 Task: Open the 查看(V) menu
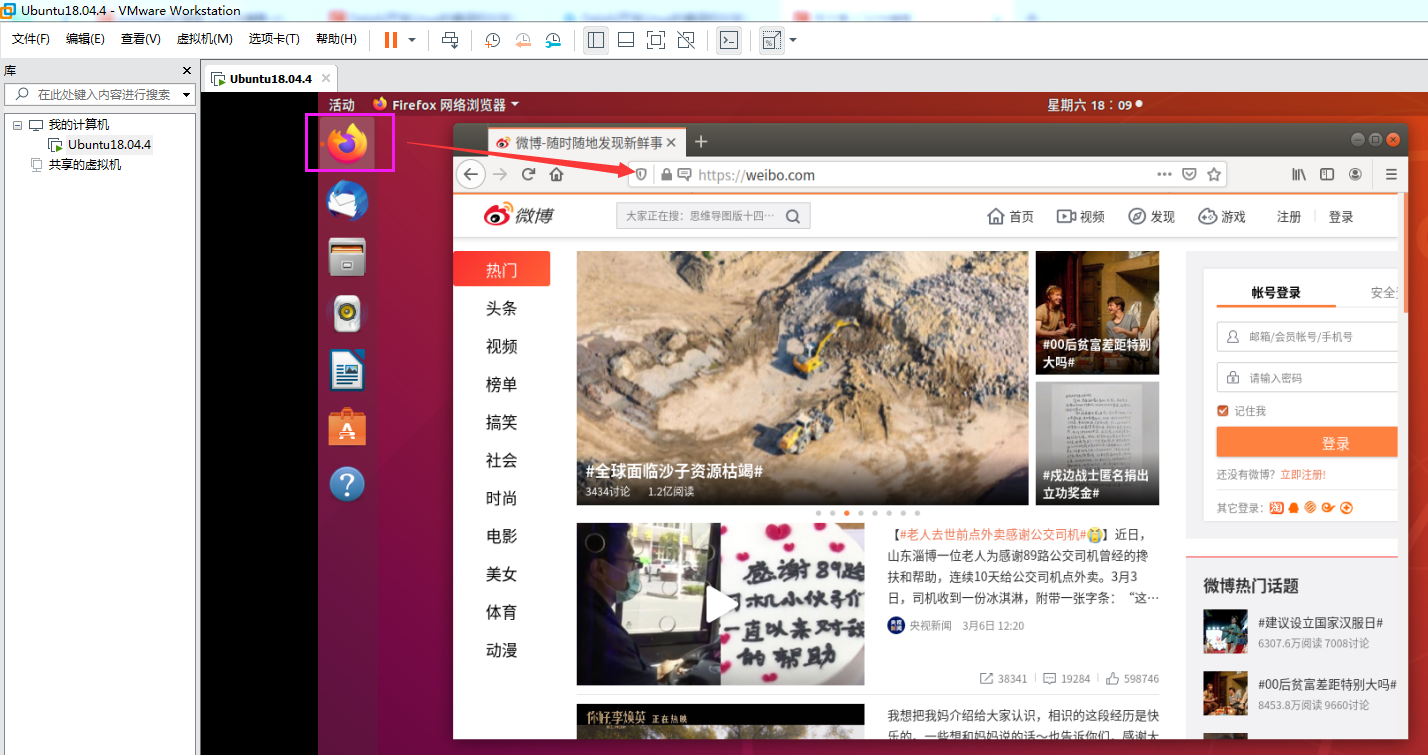click(x=141, y=39)
